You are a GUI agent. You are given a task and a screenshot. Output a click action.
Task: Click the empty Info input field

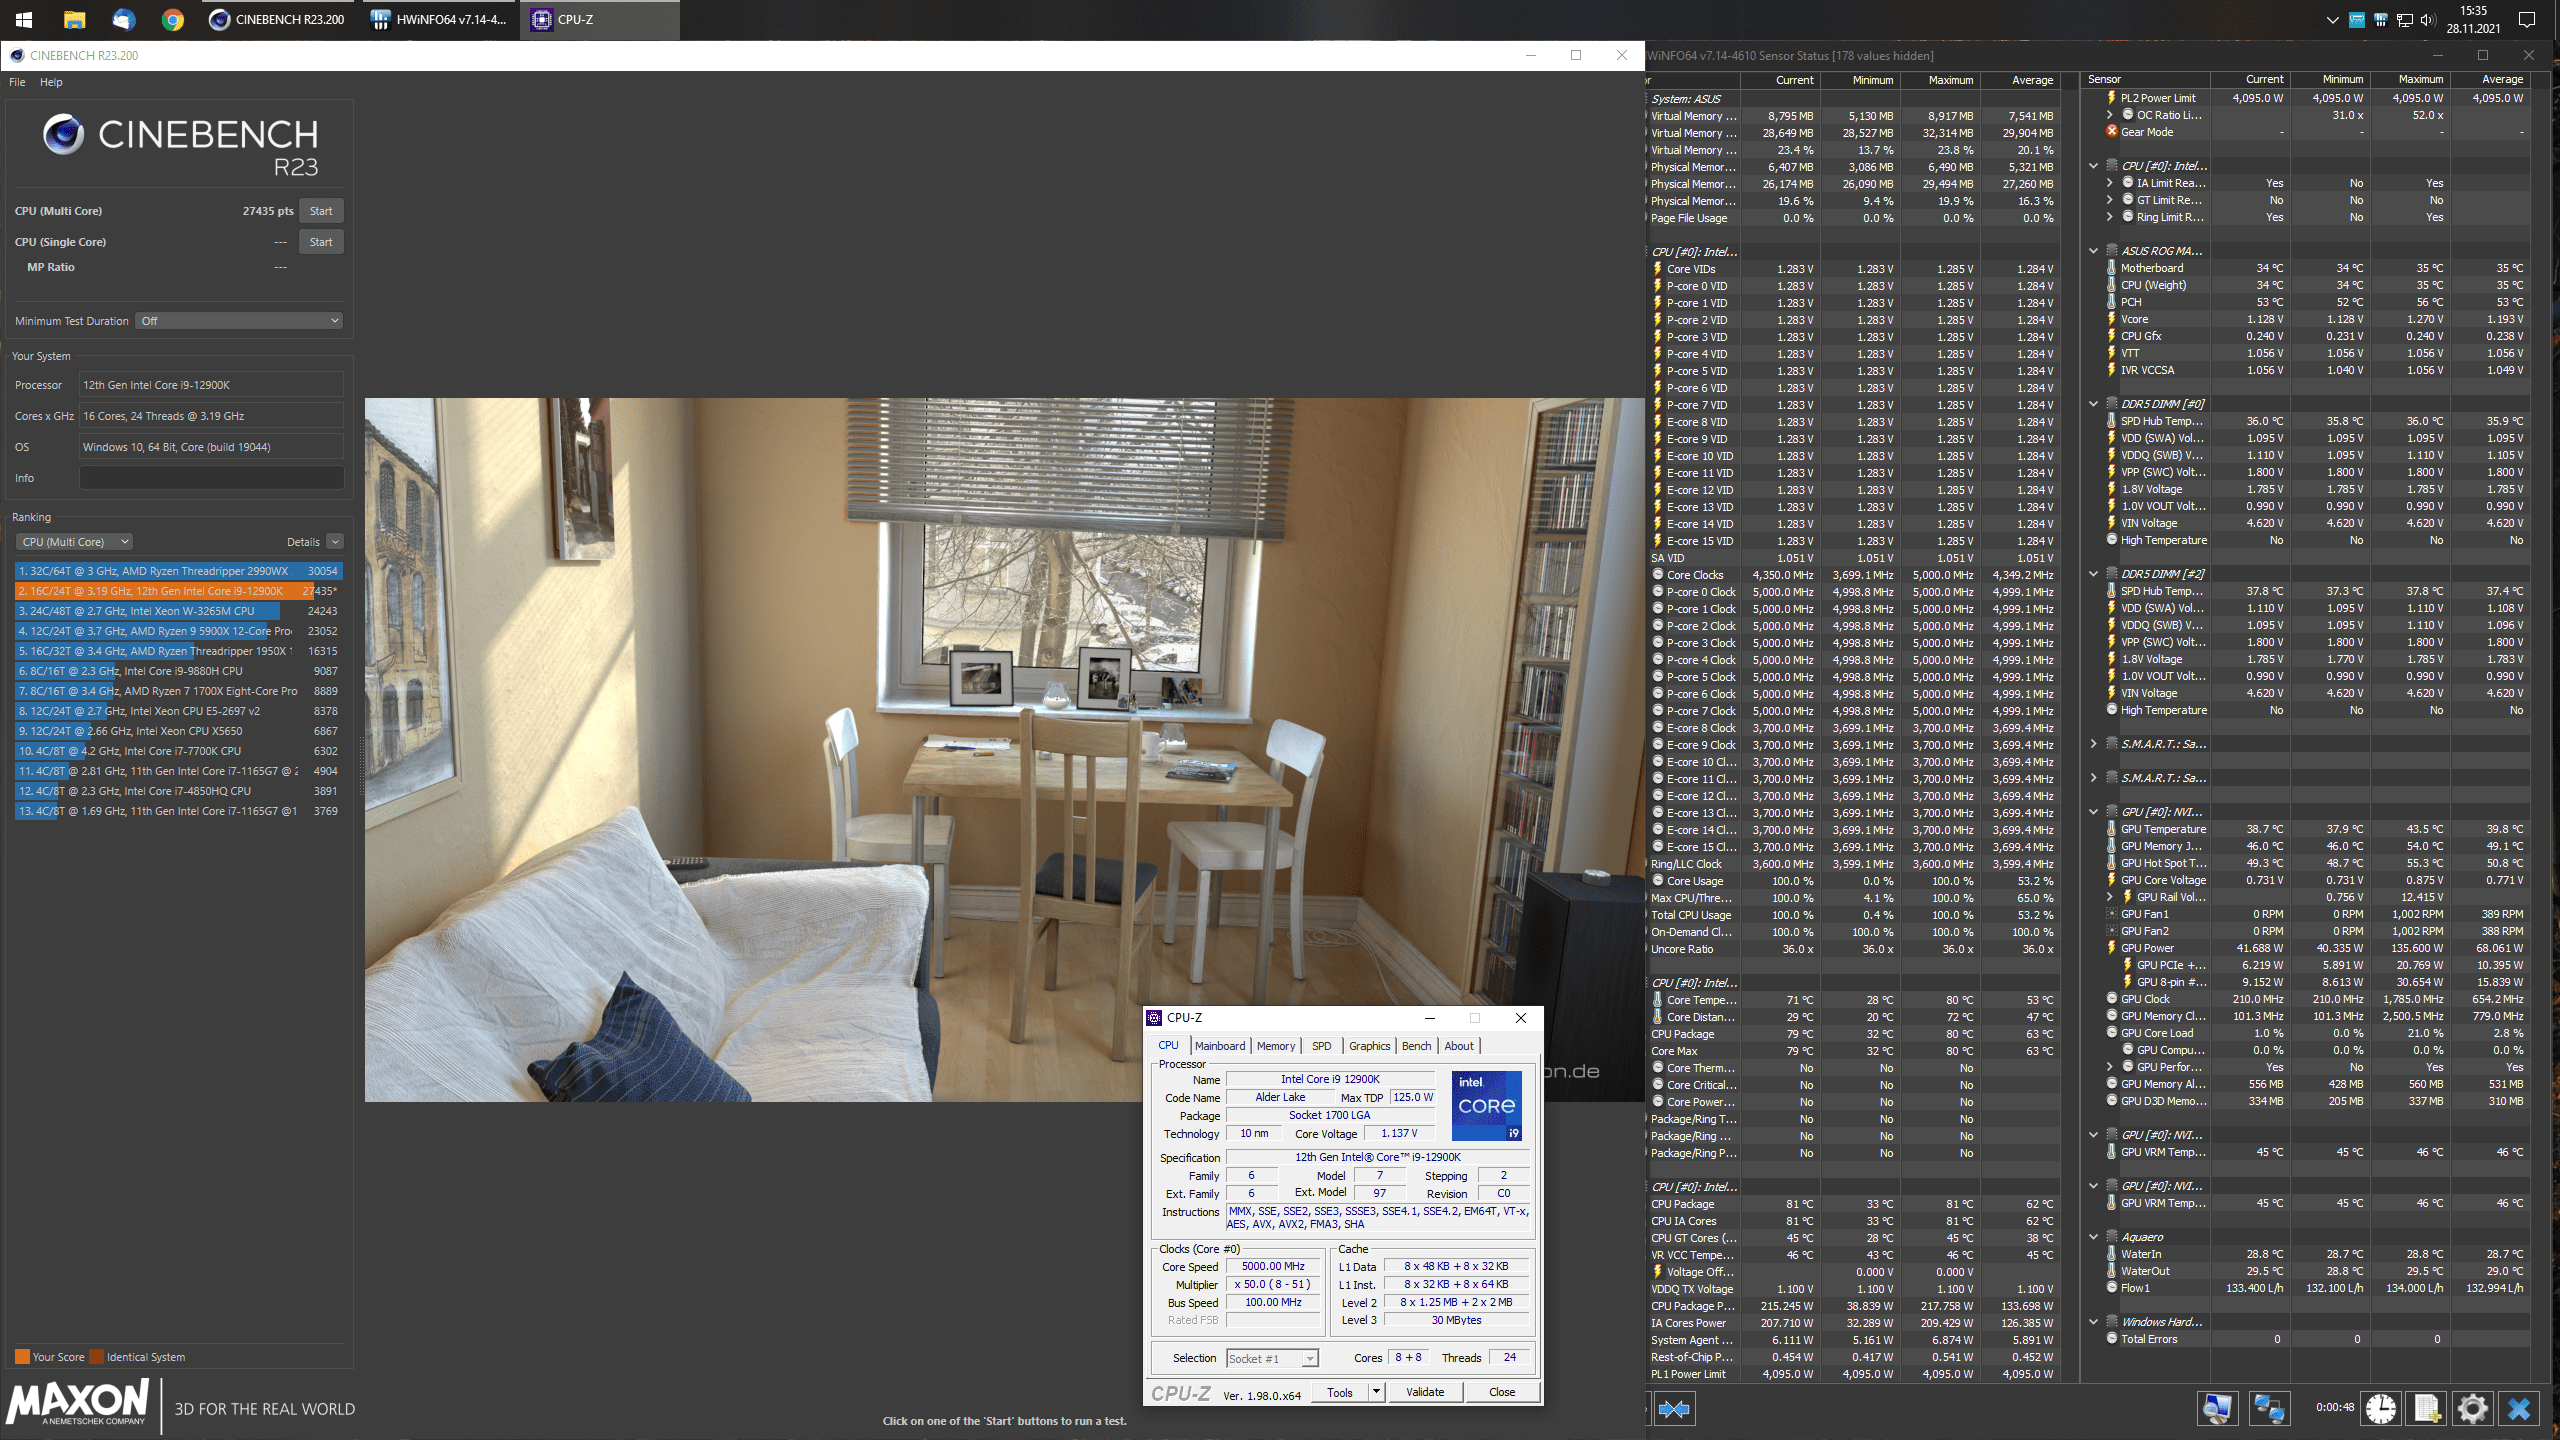coord(211,478)
